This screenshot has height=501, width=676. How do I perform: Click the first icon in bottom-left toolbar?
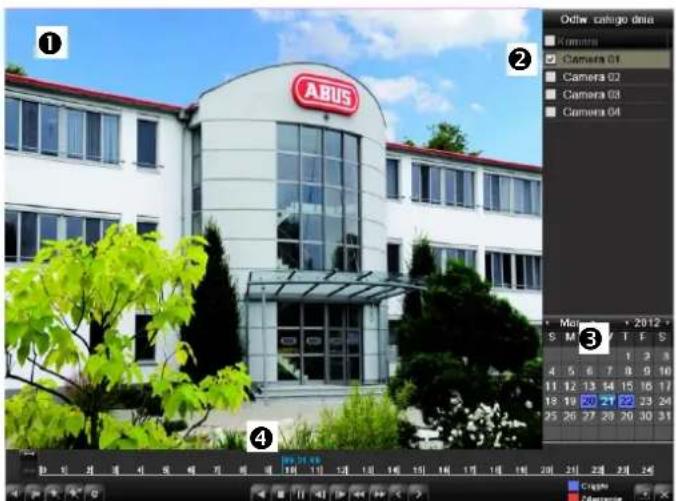pos(10,493)
